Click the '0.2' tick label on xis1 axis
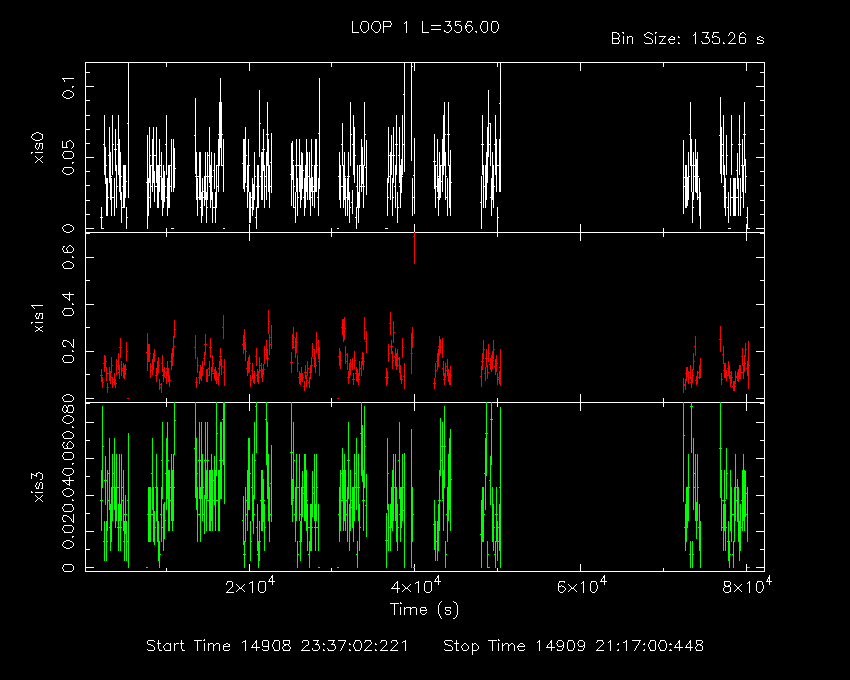850x680 pixels. 68,351
